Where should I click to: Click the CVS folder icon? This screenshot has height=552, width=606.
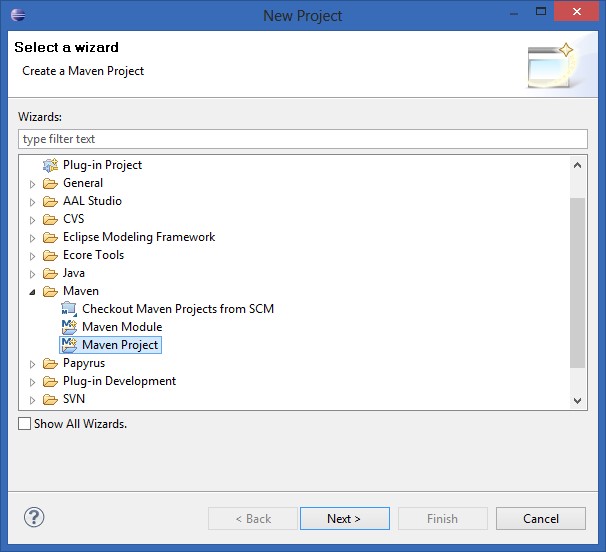click(50, 220)
